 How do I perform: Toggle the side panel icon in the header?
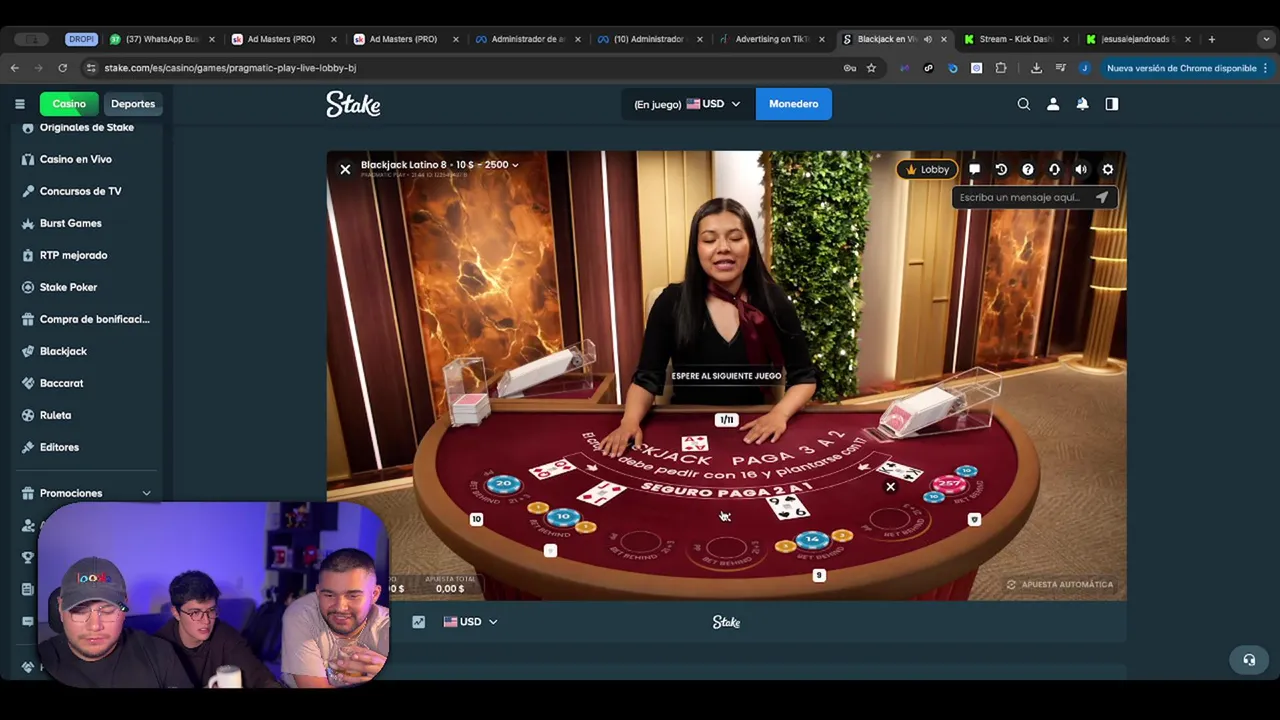pos(1112,104)
